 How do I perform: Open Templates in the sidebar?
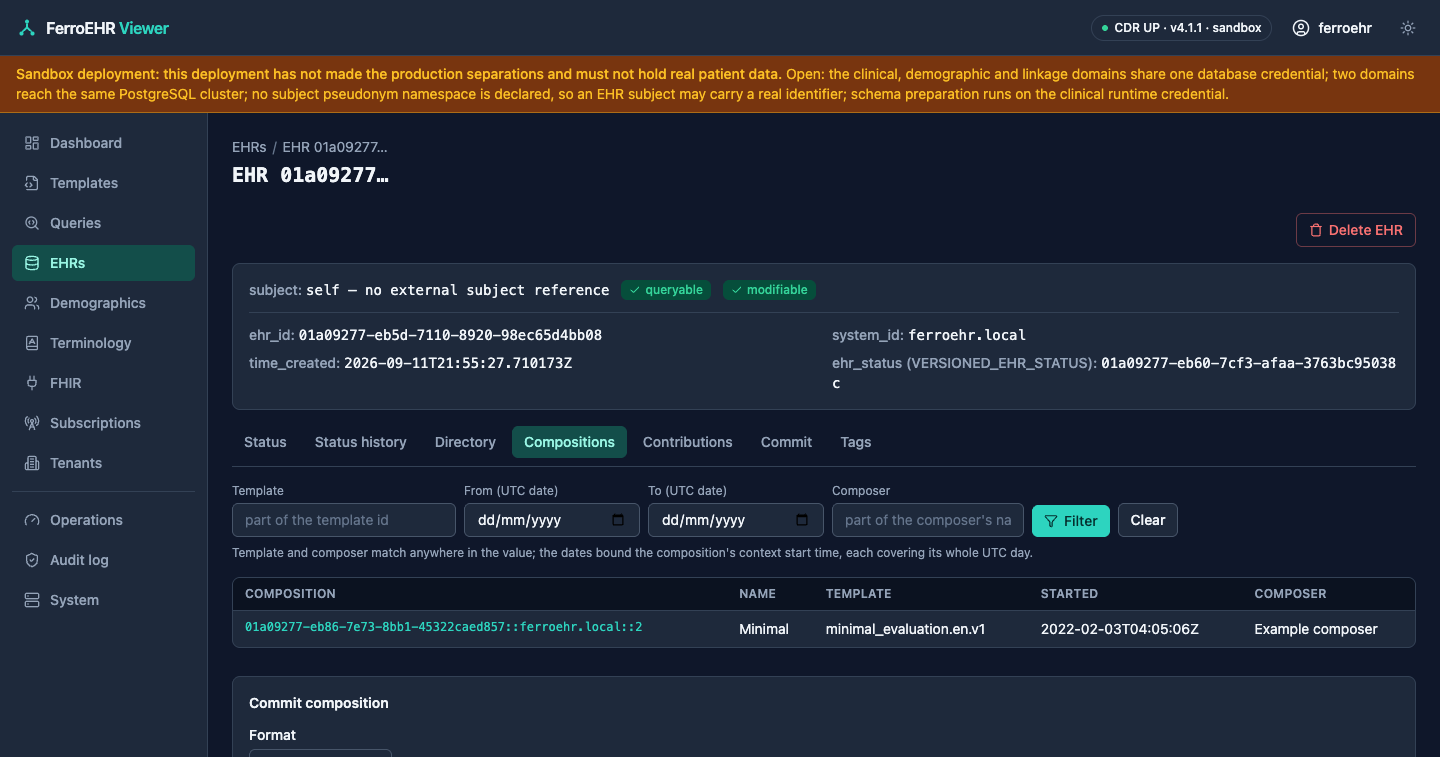[103, 183]
